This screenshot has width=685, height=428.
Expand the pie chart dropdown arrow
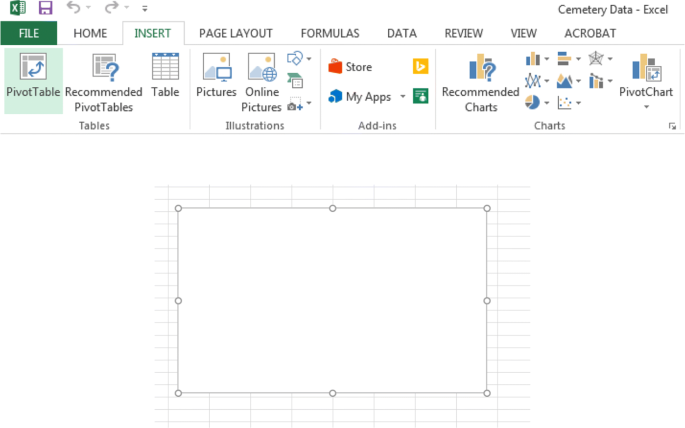(x=547, y=103)
